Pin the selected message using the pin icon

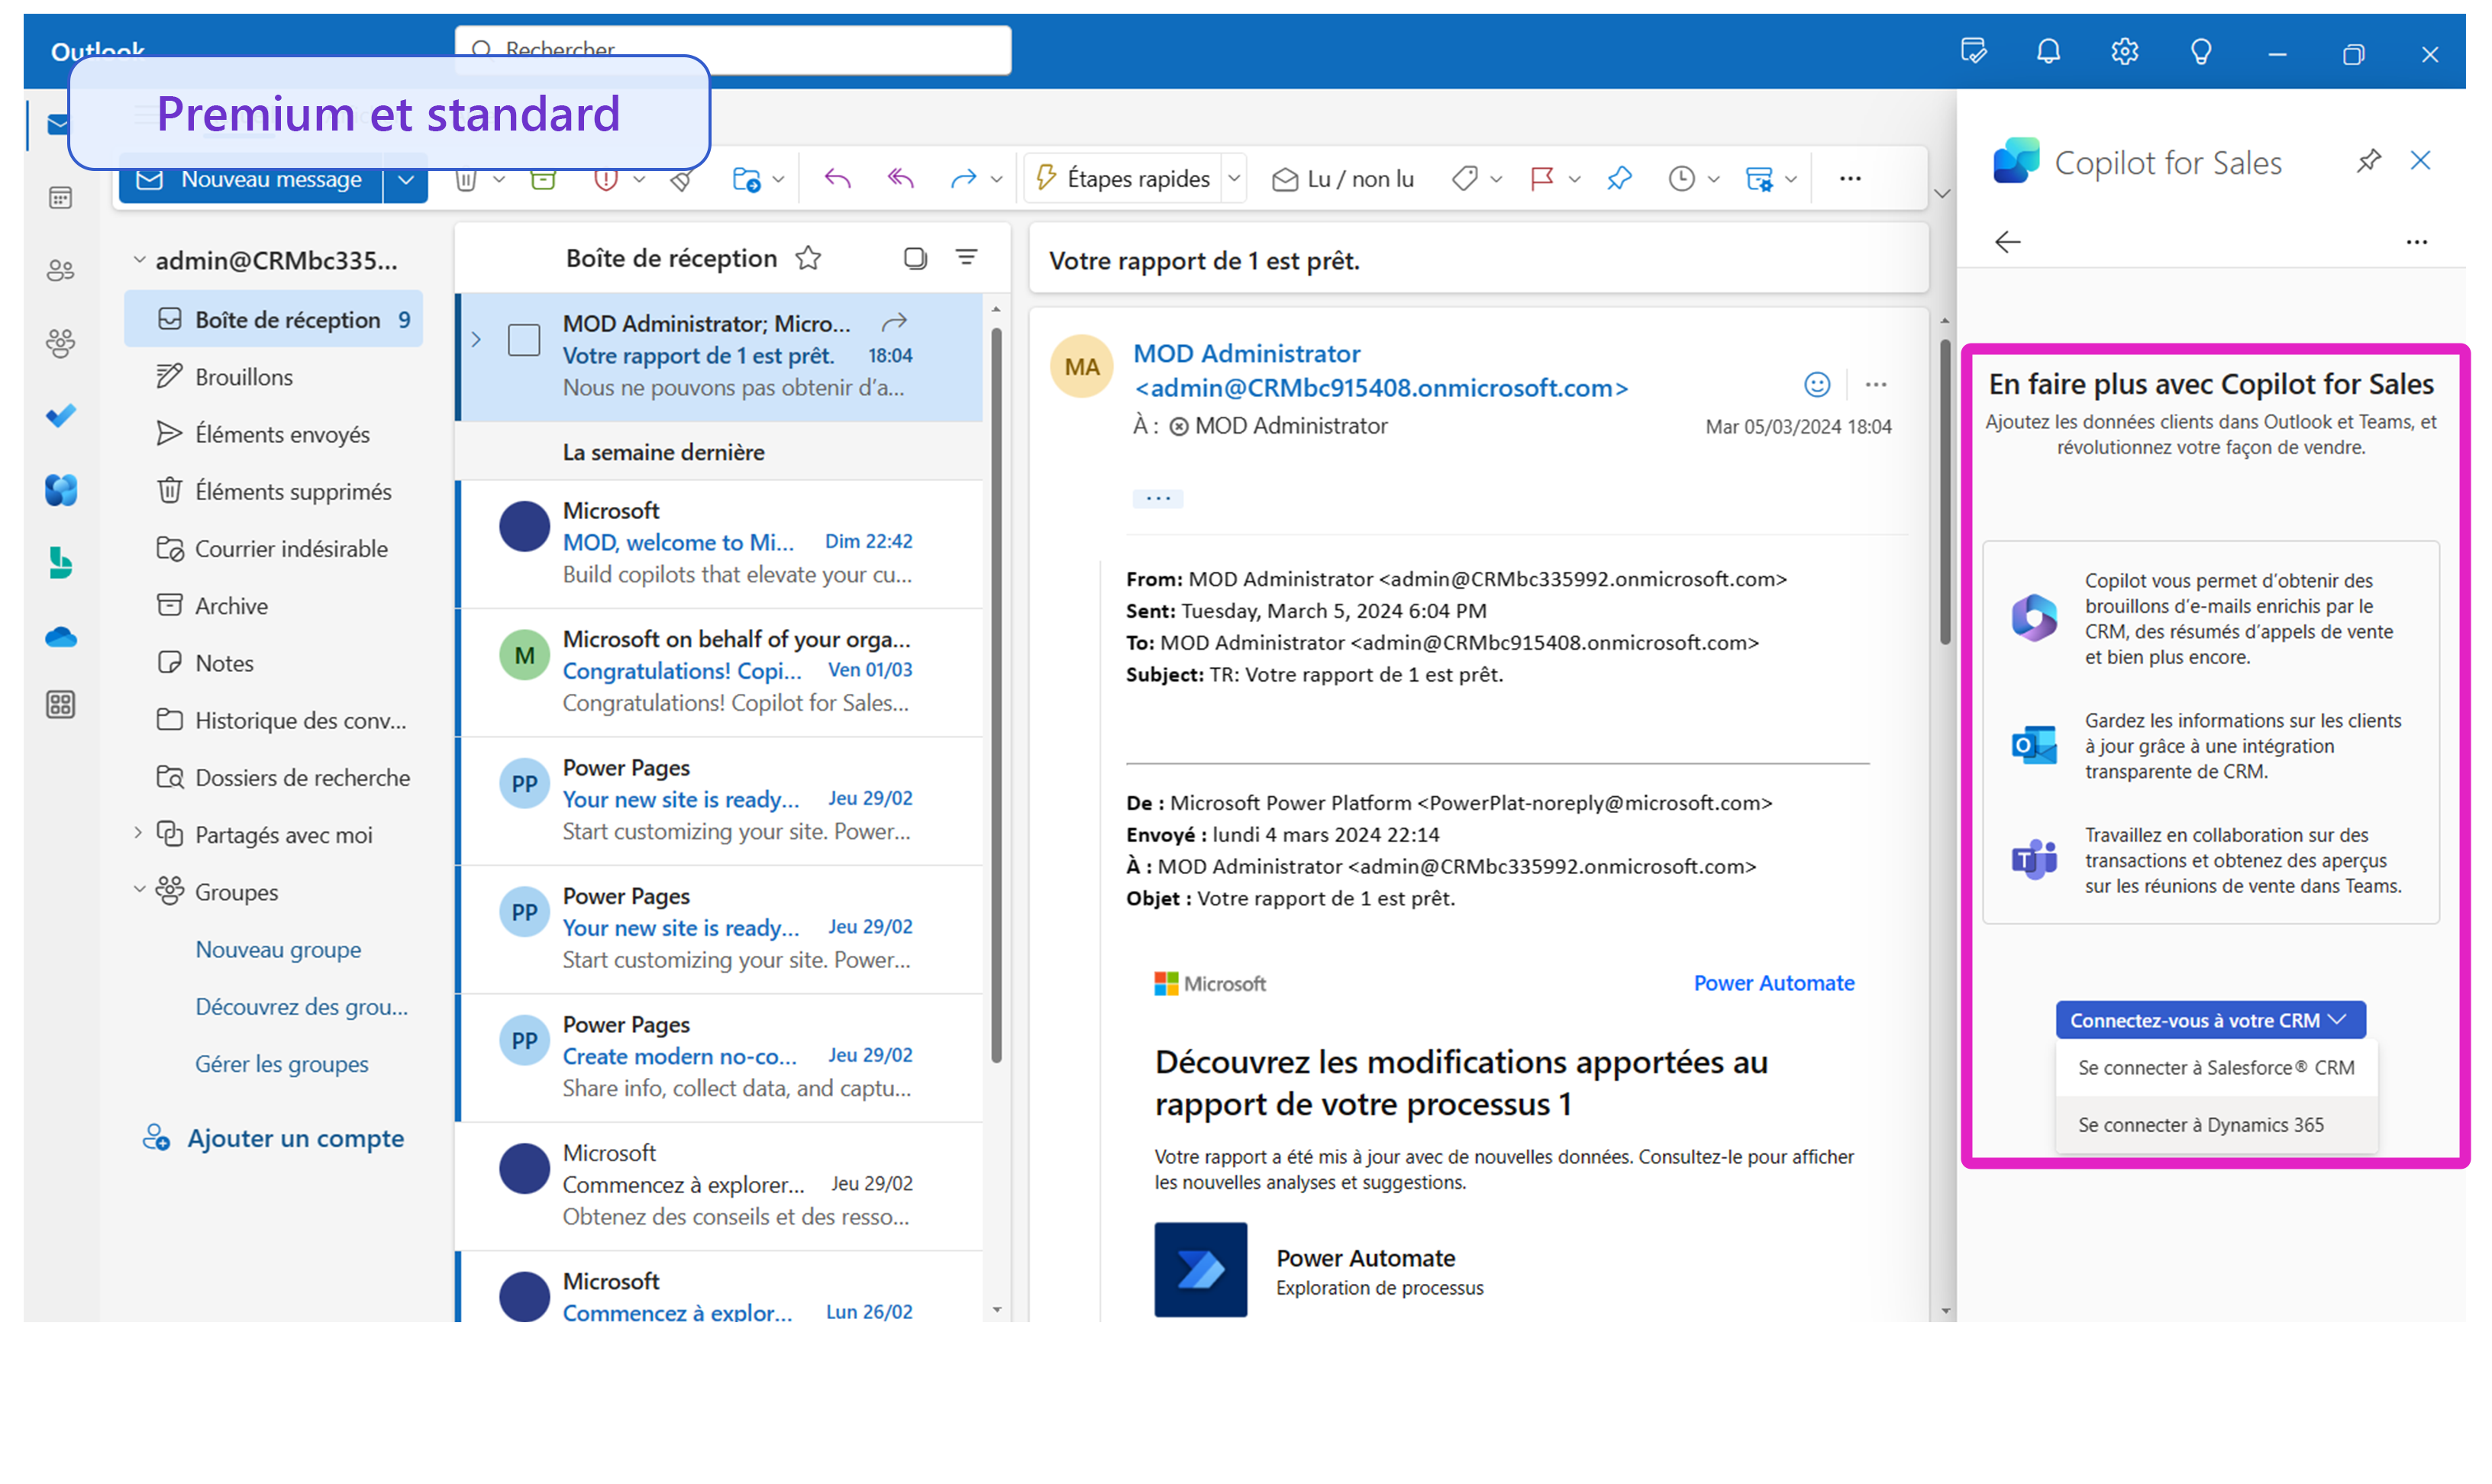1619,178
